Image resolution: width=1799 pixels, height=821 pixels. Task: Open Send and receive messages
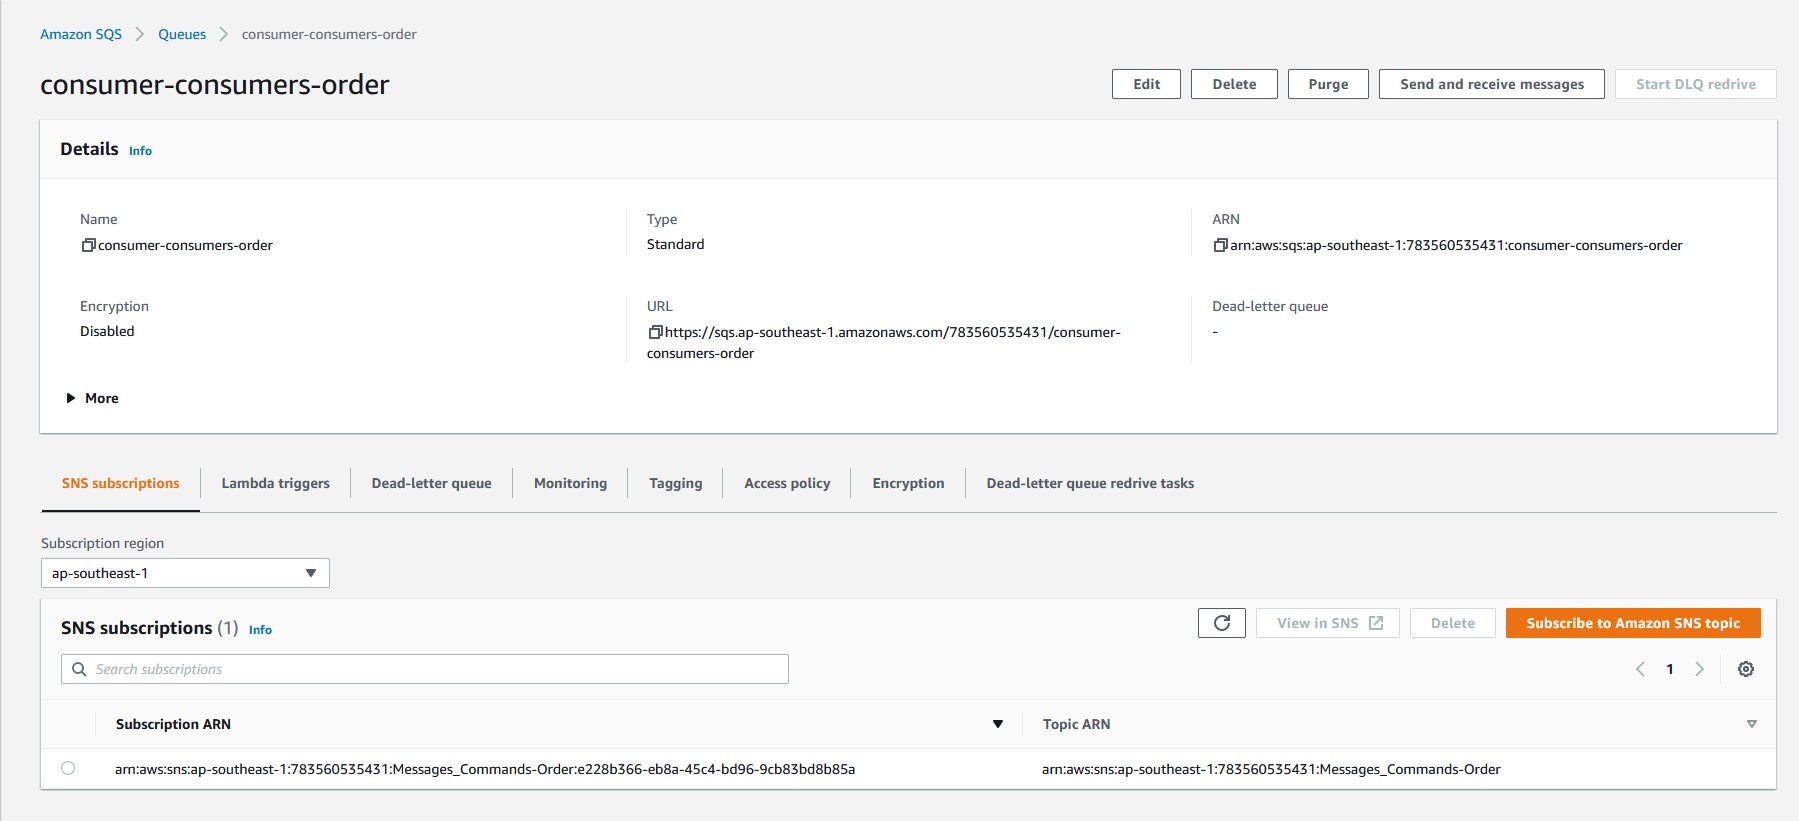coord(1492,84)
